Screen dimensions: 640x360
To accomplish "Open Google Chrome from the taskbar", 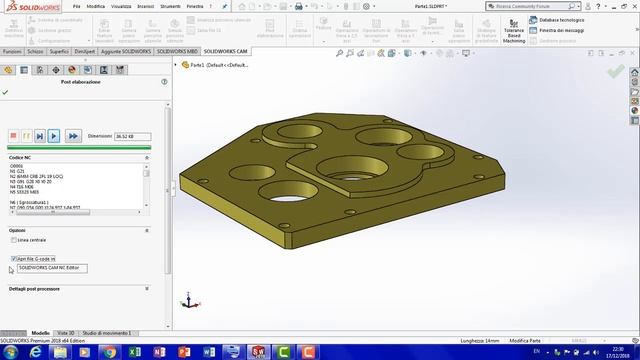I will point(109,352).
